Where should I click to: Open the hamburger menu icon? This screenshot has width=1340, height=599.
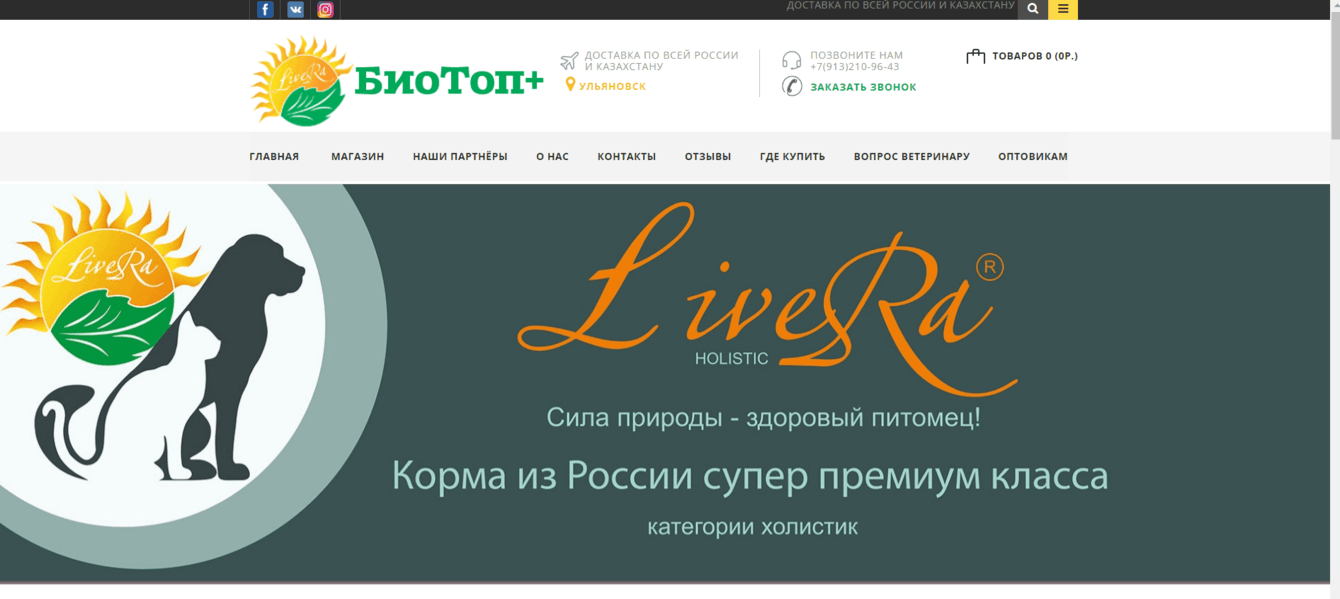[x=1062, y=9]
